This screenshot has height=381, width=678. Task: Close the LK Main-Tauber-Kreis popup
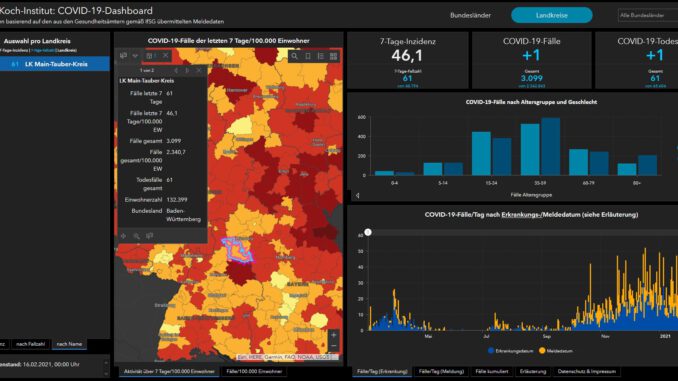click(x=199, y=70)
